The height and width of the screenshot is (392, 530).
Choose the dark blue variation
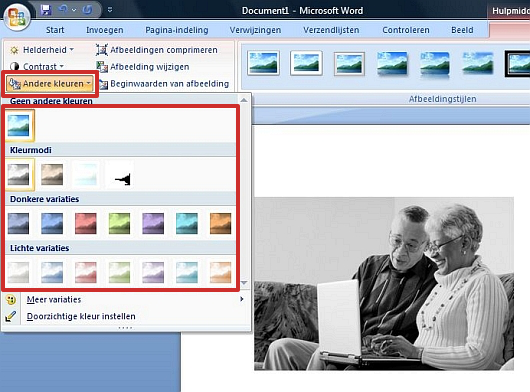52,223
